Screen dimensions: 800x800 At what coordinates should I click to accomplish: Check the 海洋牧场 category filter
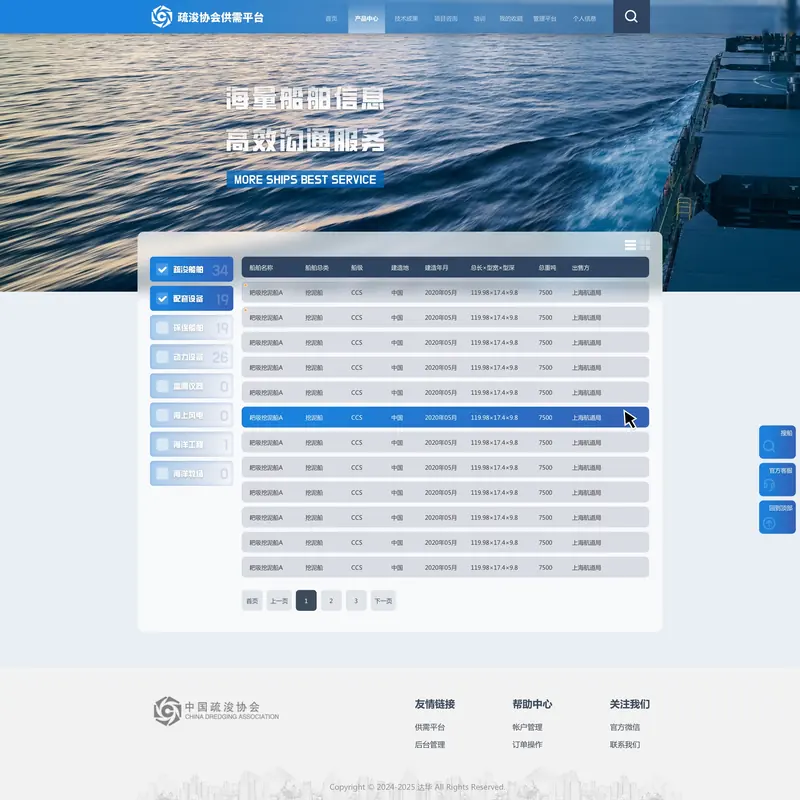pos(191,473)
